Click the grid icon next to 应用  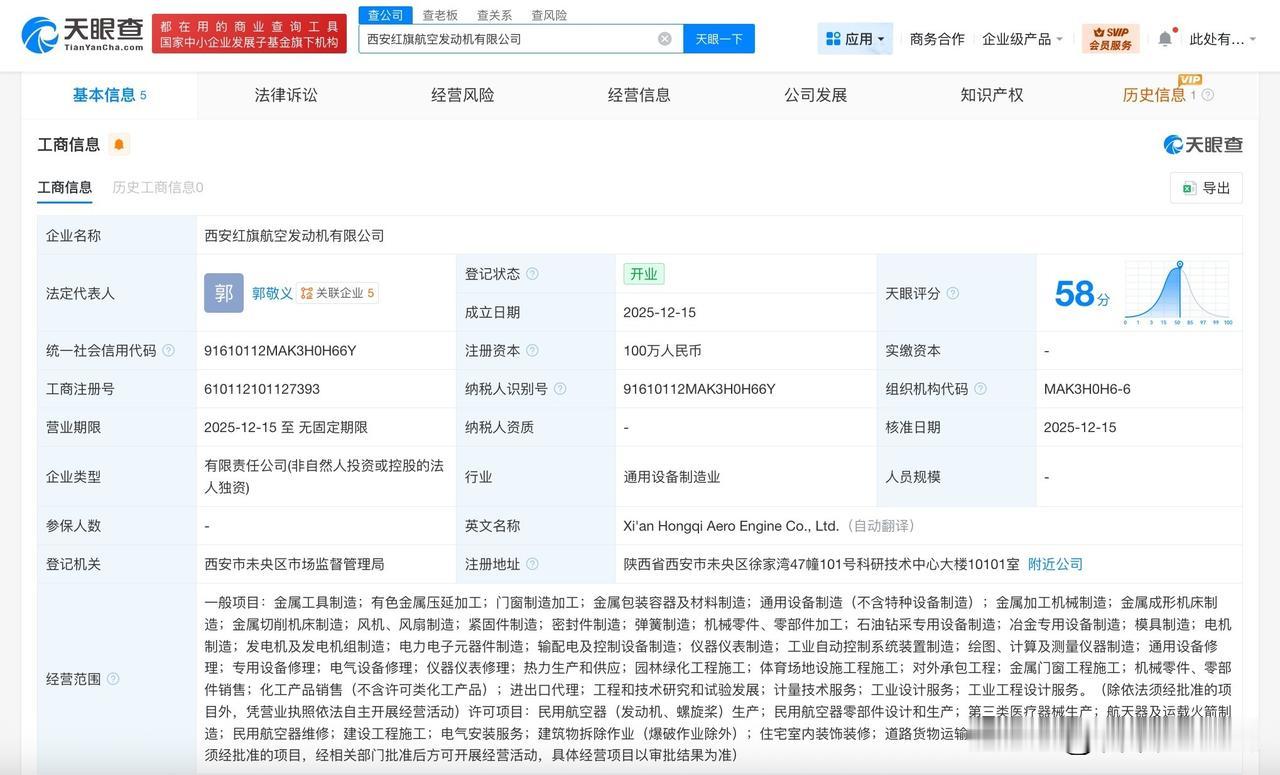tap(833, 38)
